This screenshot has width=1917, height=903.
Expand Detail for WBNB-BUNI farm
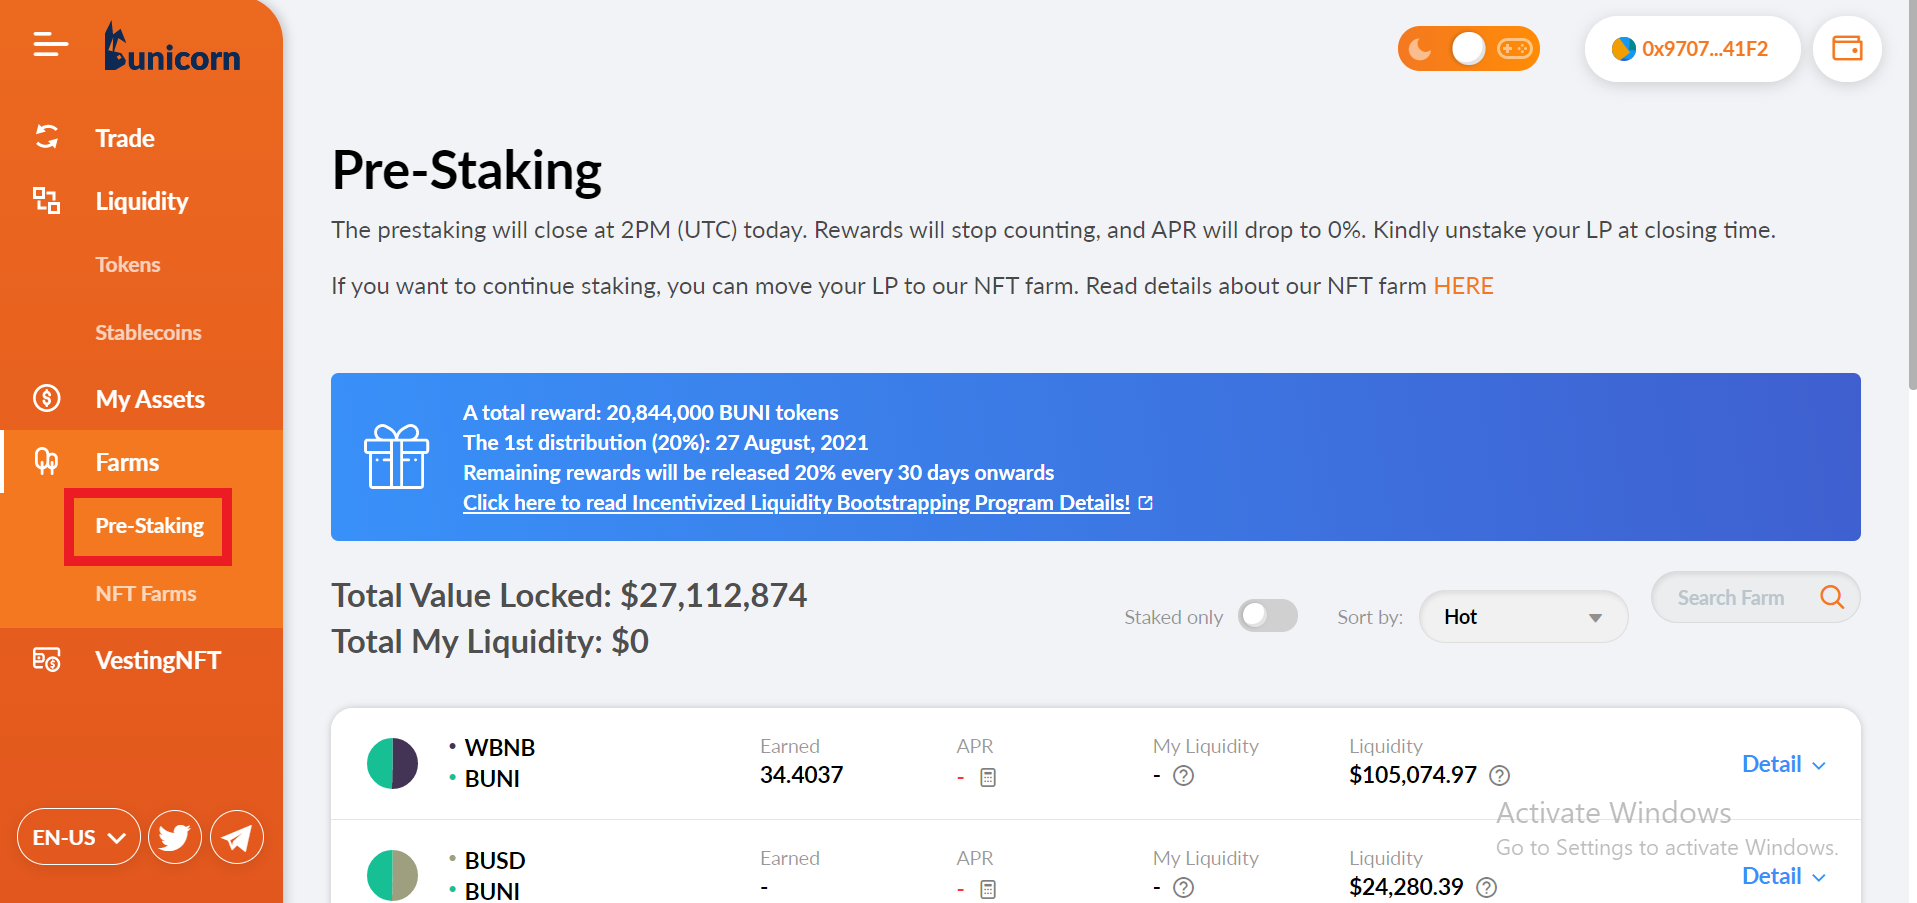coord(1784,764)
